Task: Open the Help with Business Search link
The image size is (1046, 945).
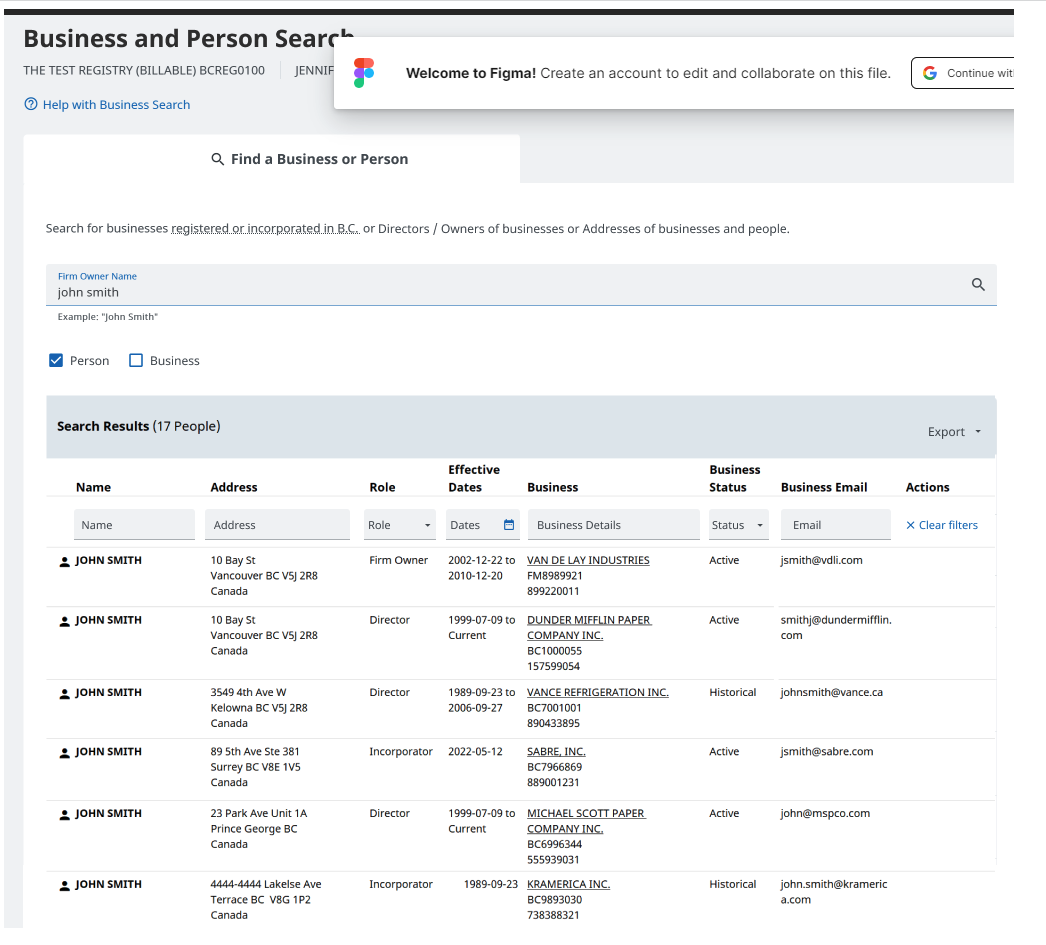Action: (115, 104)
